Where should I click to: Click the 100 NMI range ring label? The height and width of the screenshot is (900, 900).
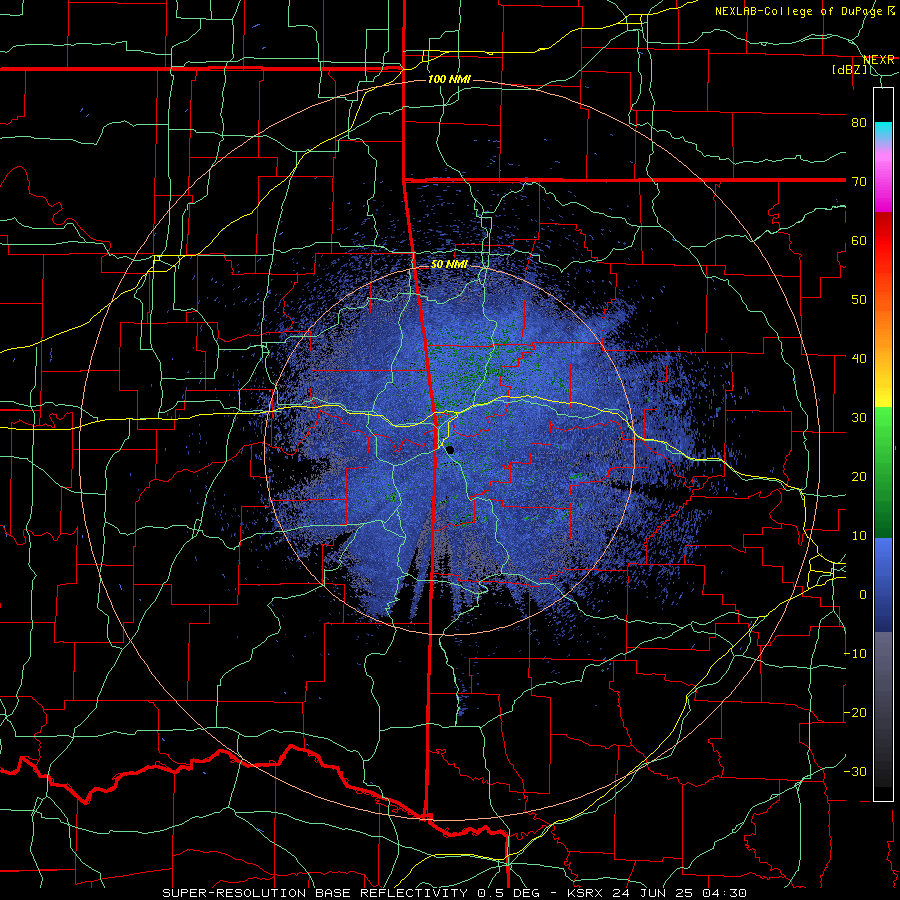tap(449, 79)
